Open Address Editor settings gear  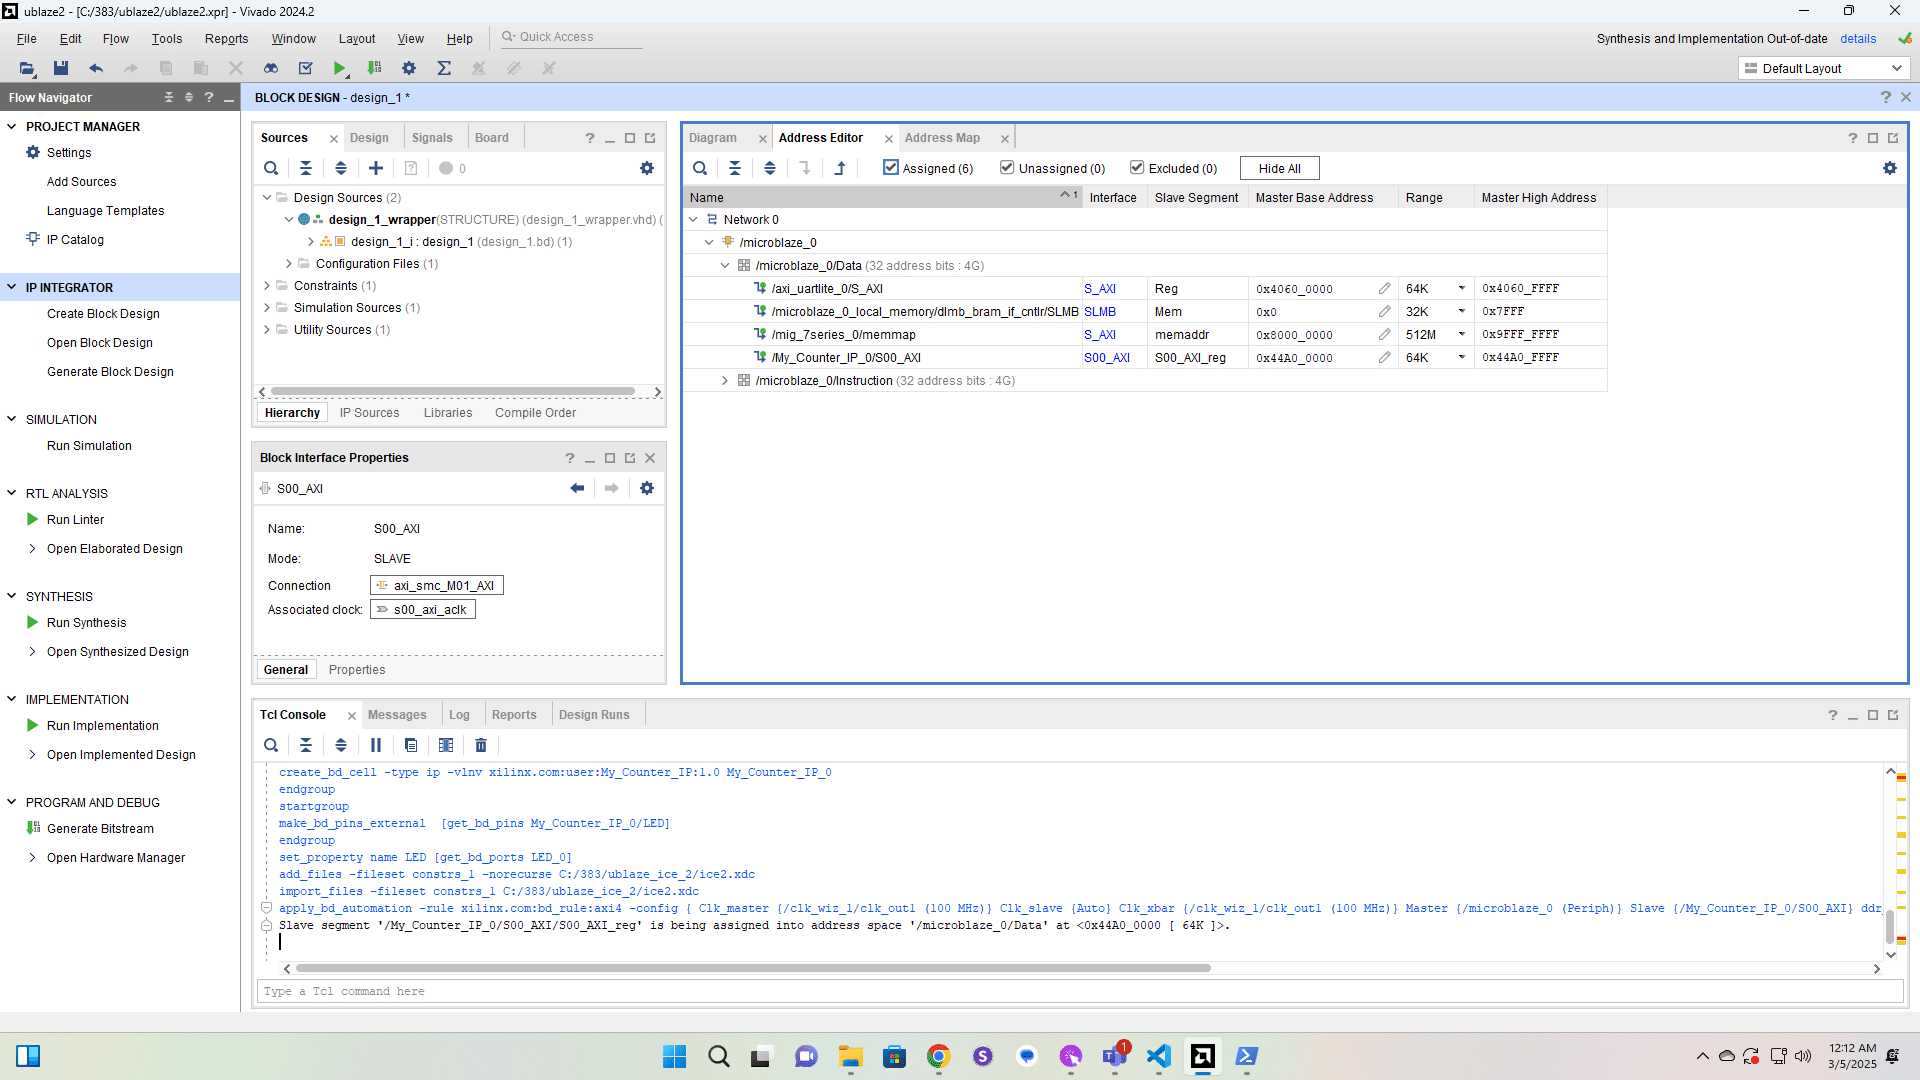pos(1889,168)
